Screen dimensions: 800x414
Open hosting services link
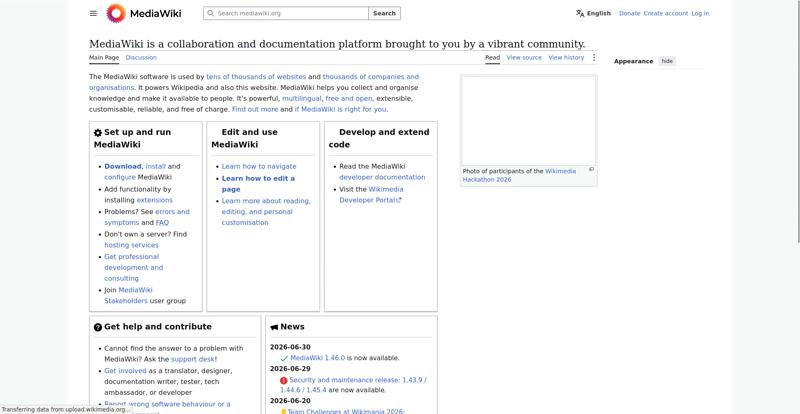[131, 245]
